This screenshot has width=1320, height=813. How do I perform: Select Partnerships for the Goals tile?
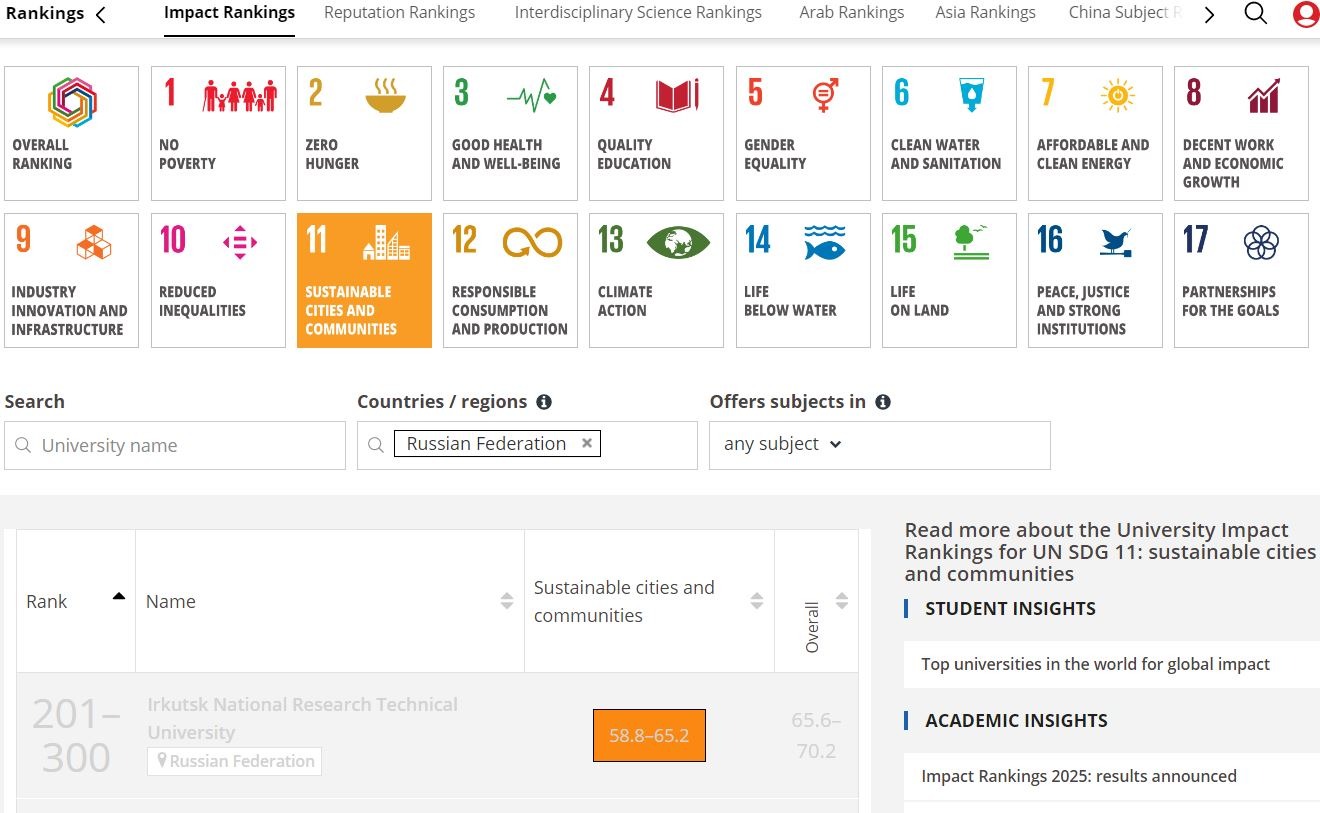[1241, 280]
